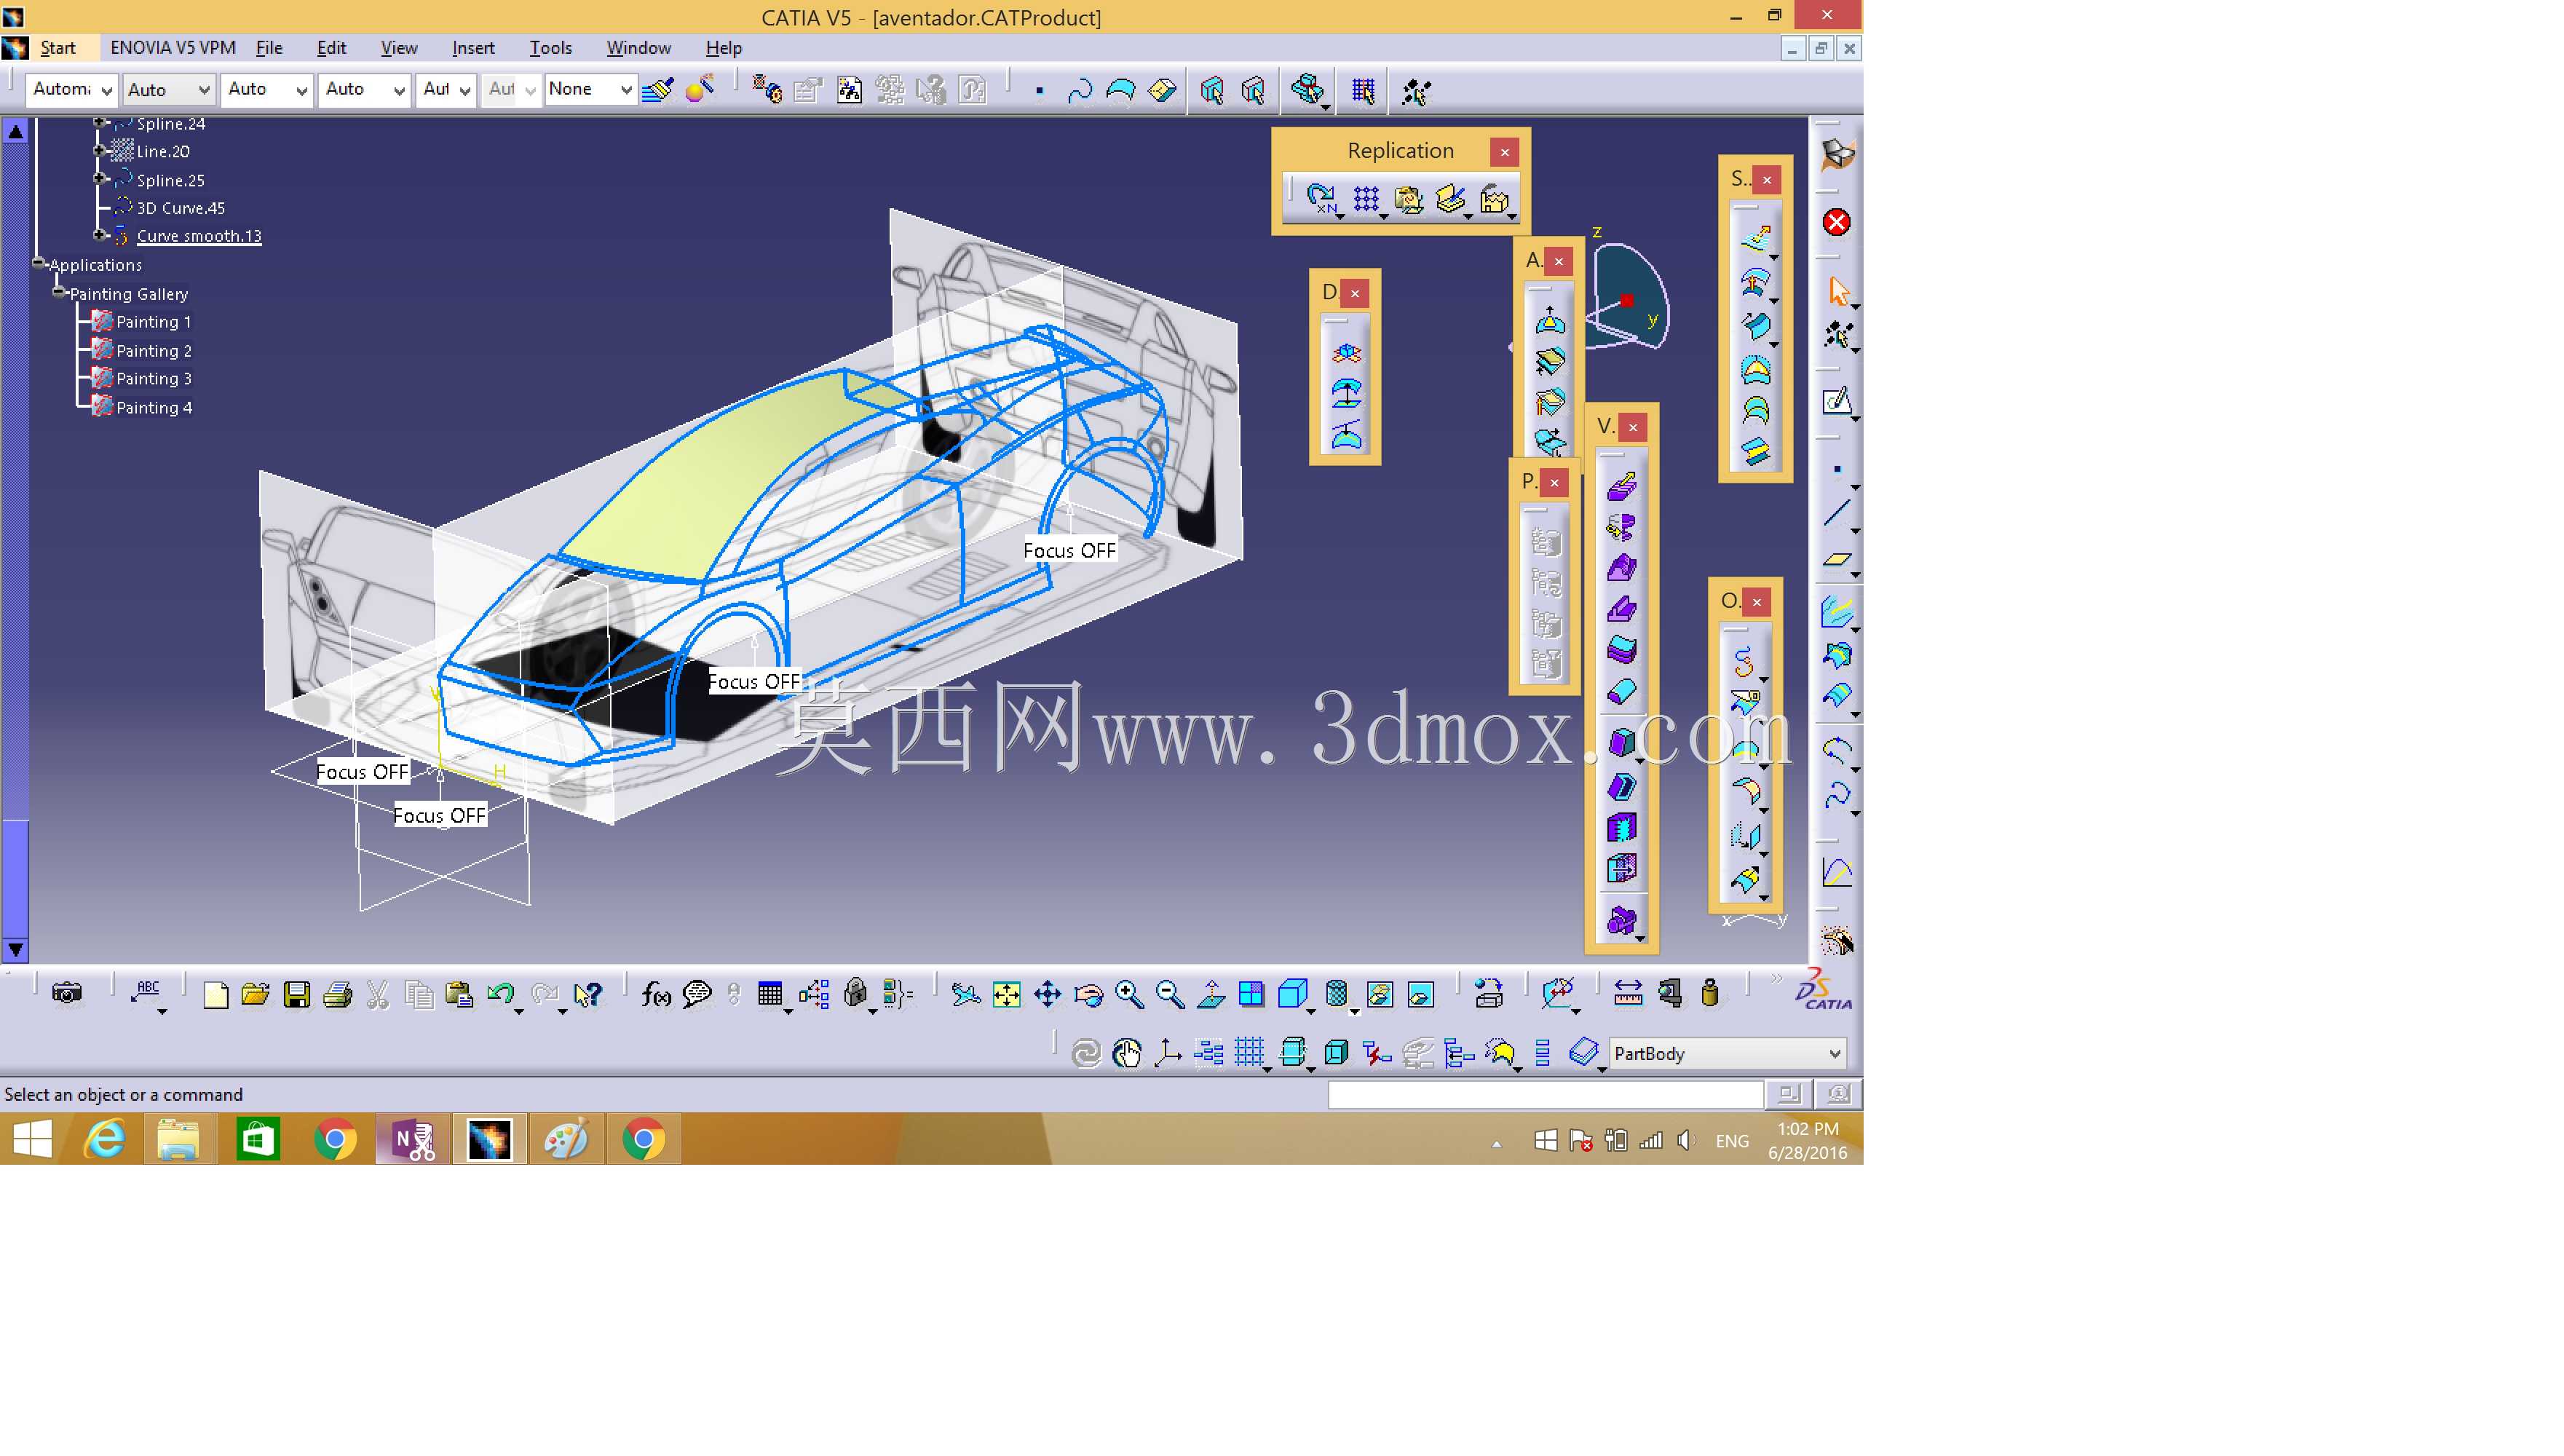
Task: Click the Zoom In magnifier
Action: click(x=1129, y=994)
